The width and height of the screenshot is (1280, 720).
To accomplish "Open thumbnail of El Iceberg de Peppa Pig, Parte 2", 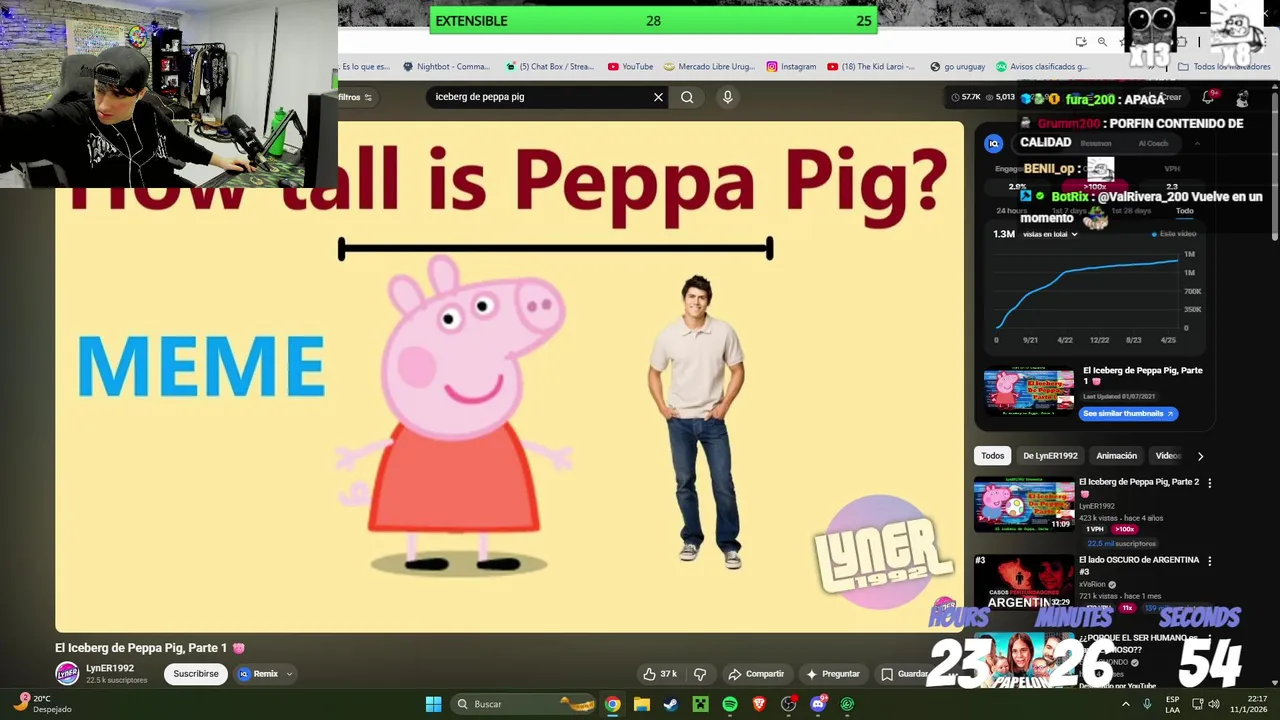I will click(1024, 504).
